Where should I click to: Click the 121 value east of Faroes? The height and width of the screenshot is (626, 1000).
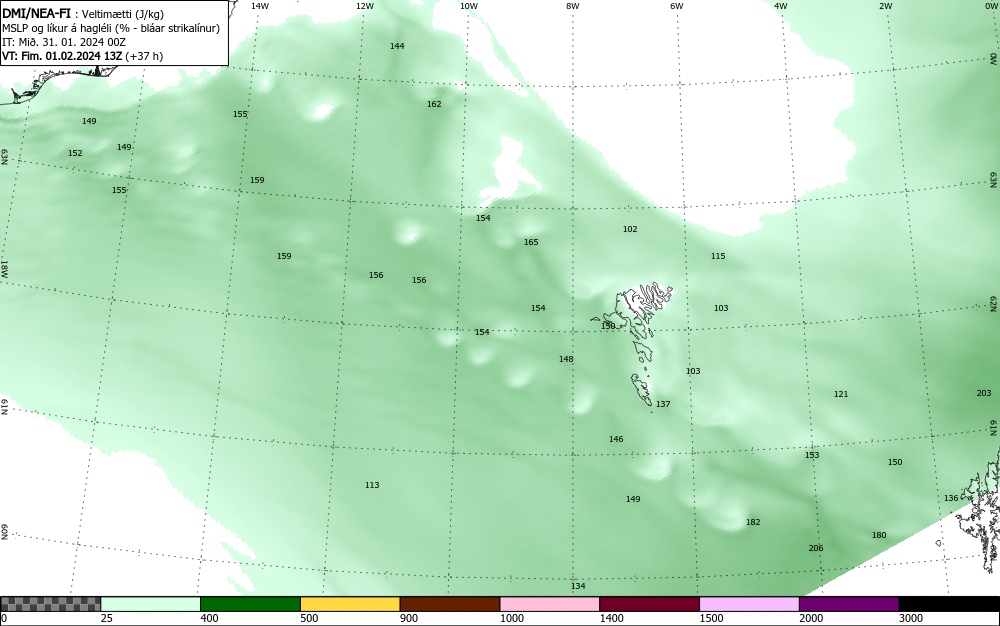(x=841, y=395)
